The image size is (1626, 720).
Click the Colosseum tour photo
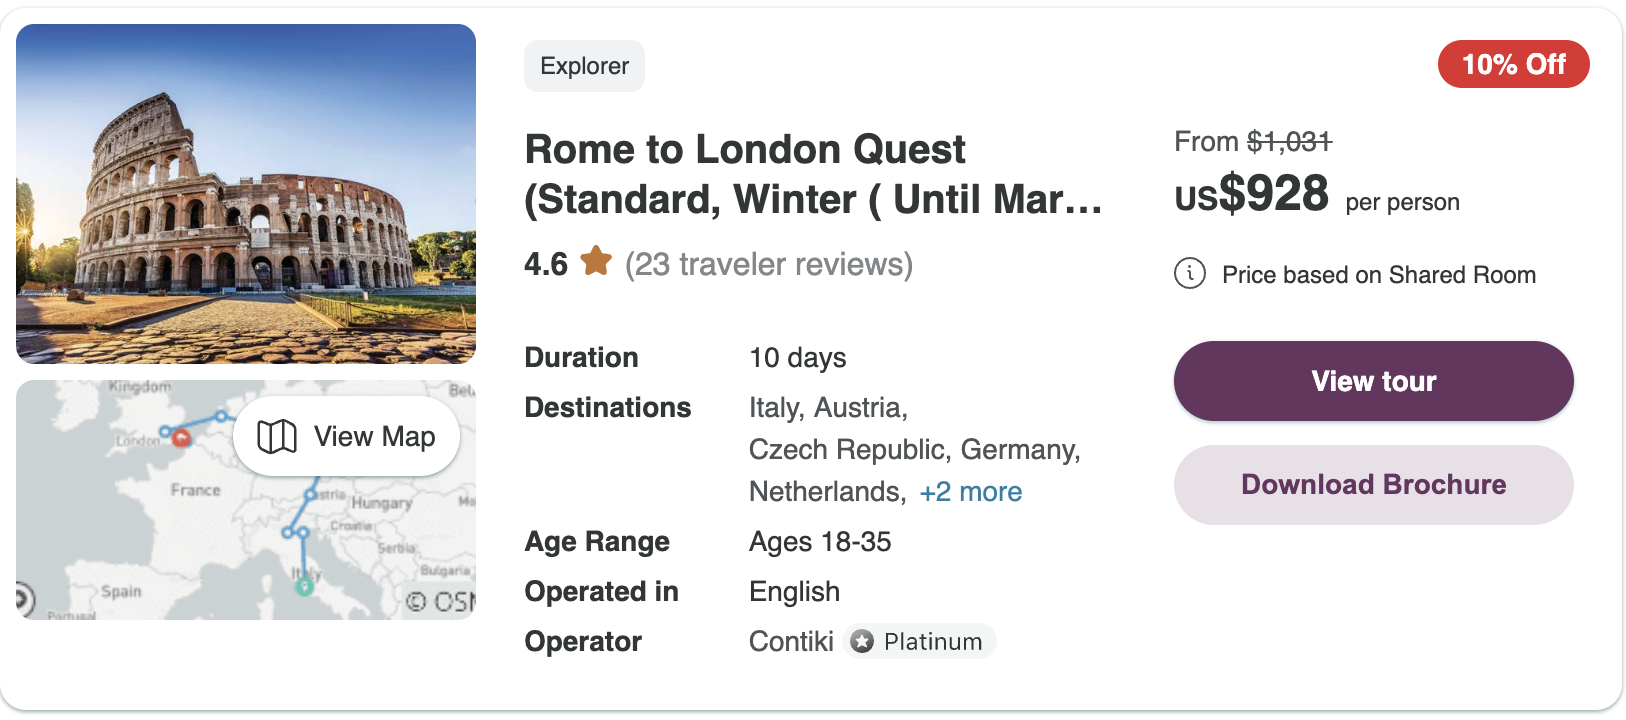pos(245,192)
